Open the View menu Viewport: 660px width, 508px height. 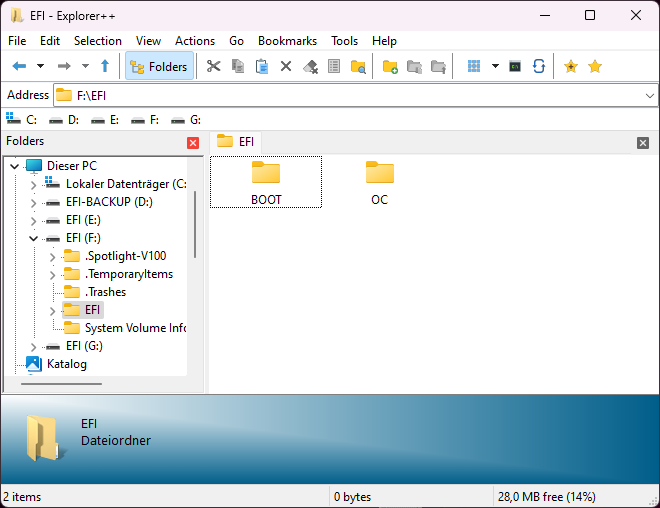point(148,41)
